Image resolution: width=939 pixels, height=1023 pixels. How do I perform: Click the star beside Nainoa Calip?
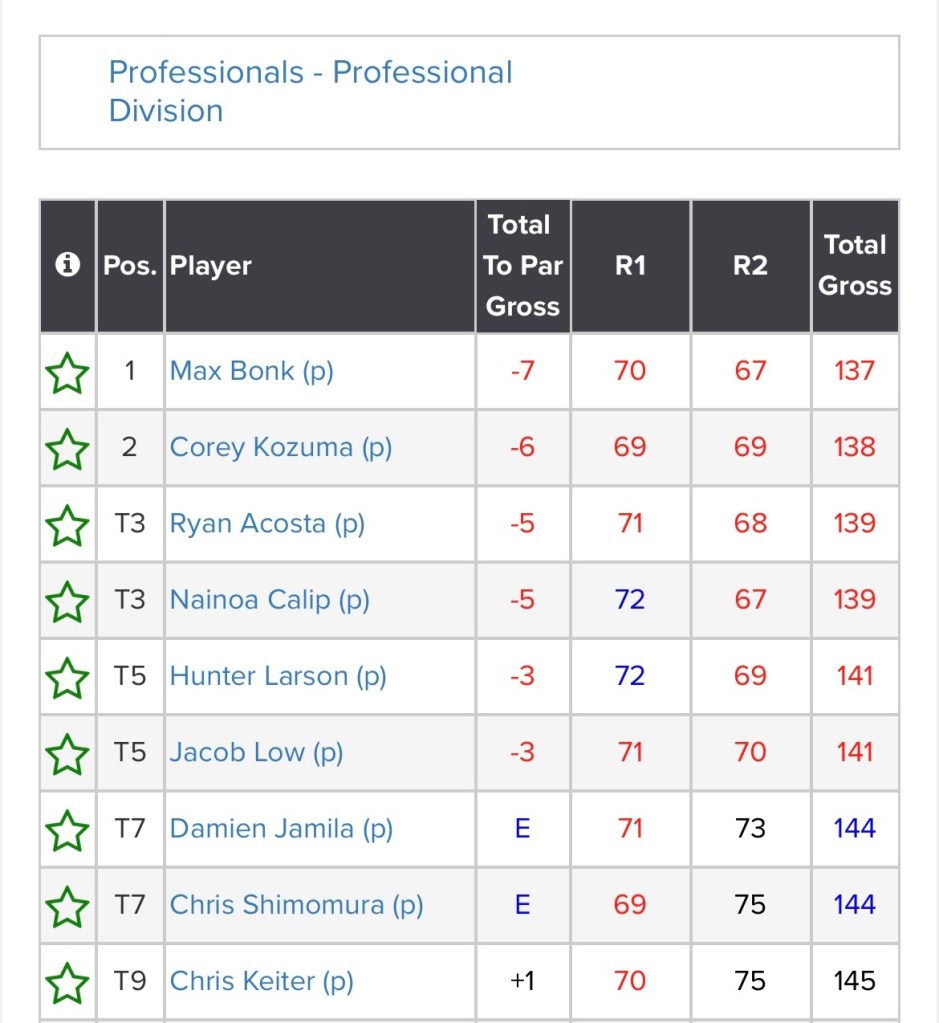[67, 601]
